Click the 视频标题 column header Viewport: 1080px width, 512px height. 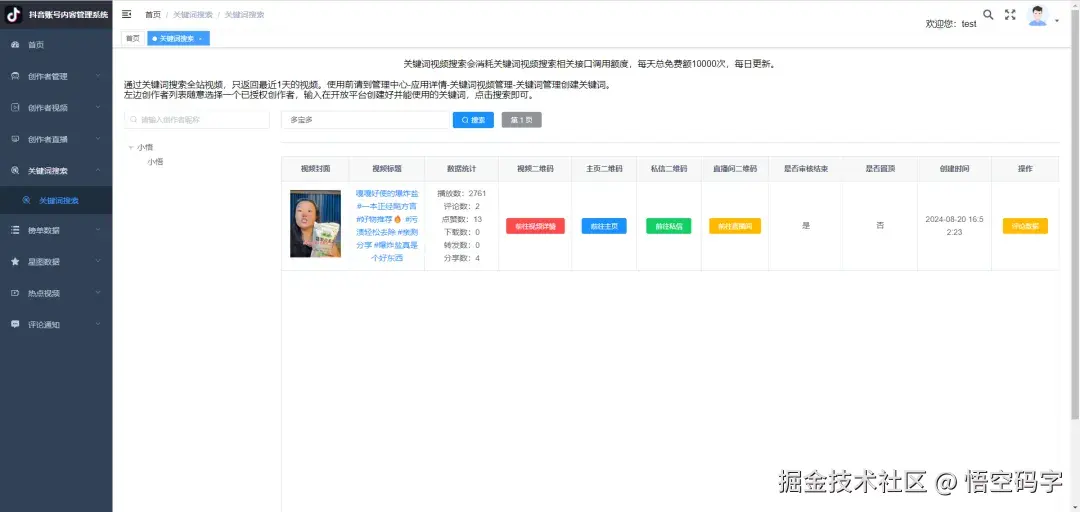pyautogui.click(x=387, y=169)
